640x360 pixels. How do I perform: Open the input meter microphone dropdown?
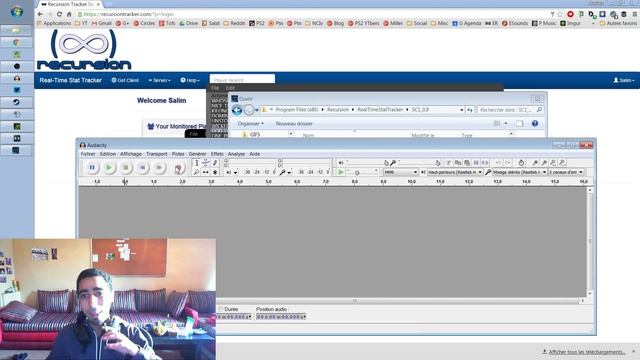pos(289,173)
